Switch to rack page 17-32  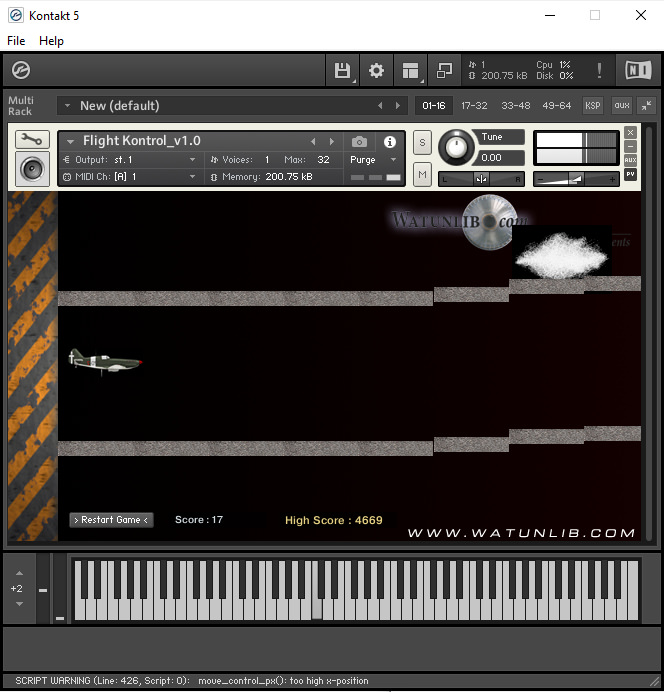pos(474,105)
